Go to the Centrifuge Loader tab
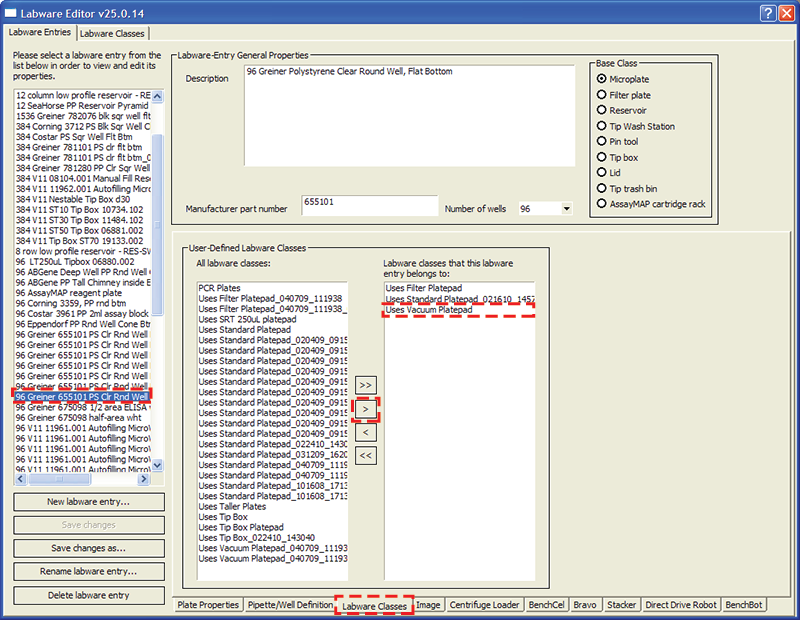 click(x=484, y=605)
